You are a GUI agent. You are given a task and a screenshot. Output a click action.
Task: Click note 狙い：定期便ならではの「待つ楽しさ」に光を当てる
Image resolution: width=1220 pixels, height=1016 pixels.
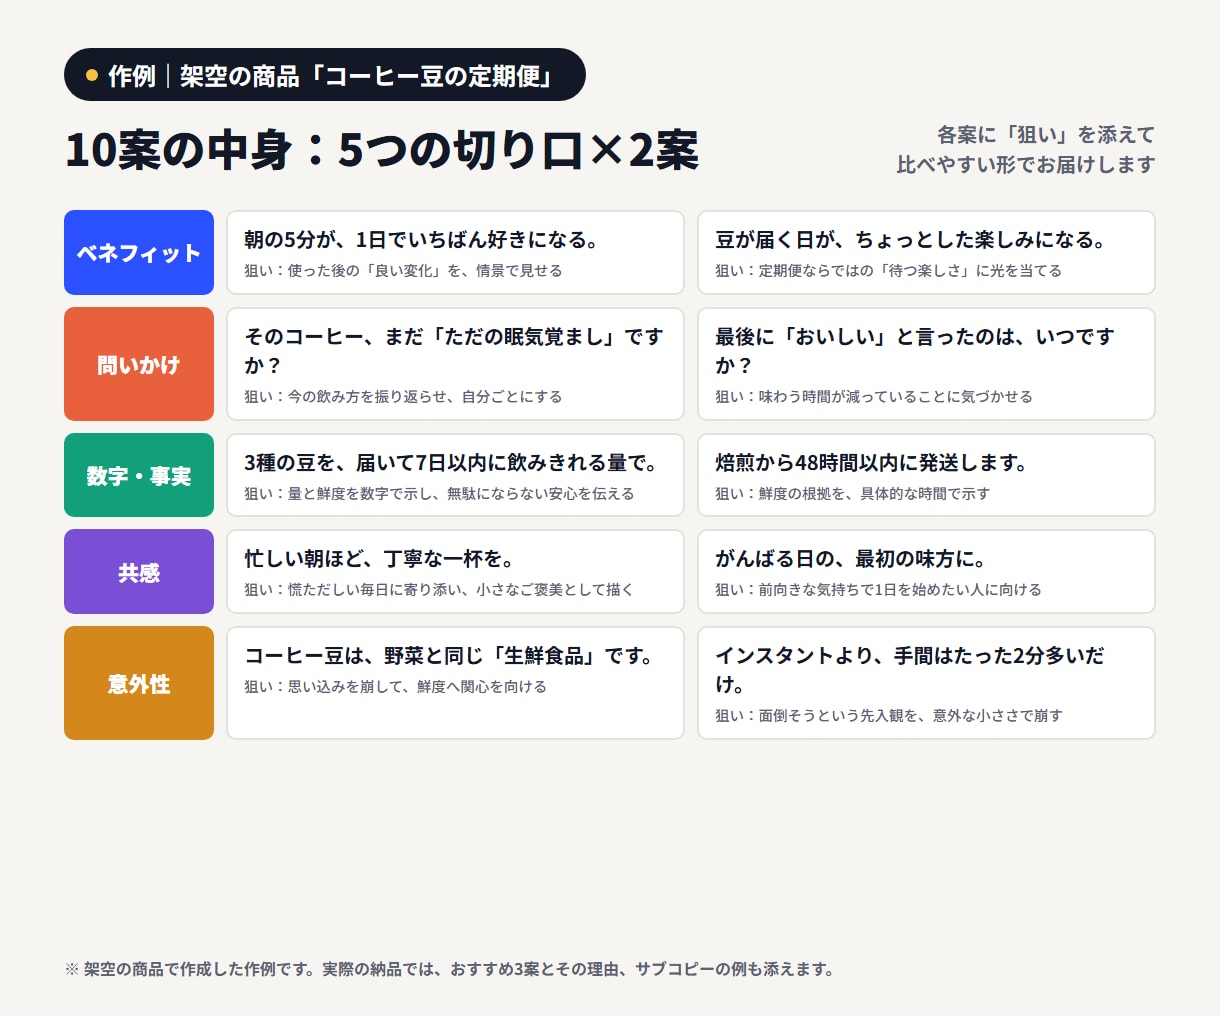click(x=888, y=271)
